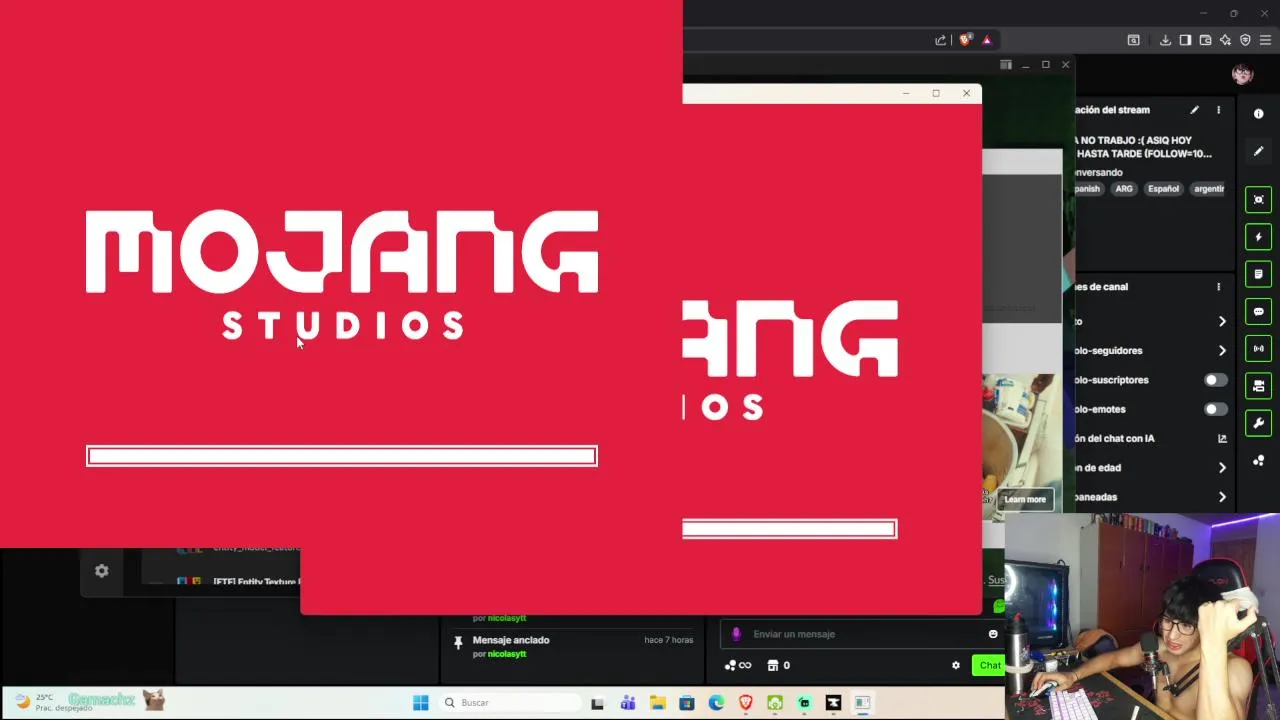Image resolution: width=1280 pixels, height=720 pixels.
Task: Click the pencil icon in right sidebar
Action: [1258, 151]
